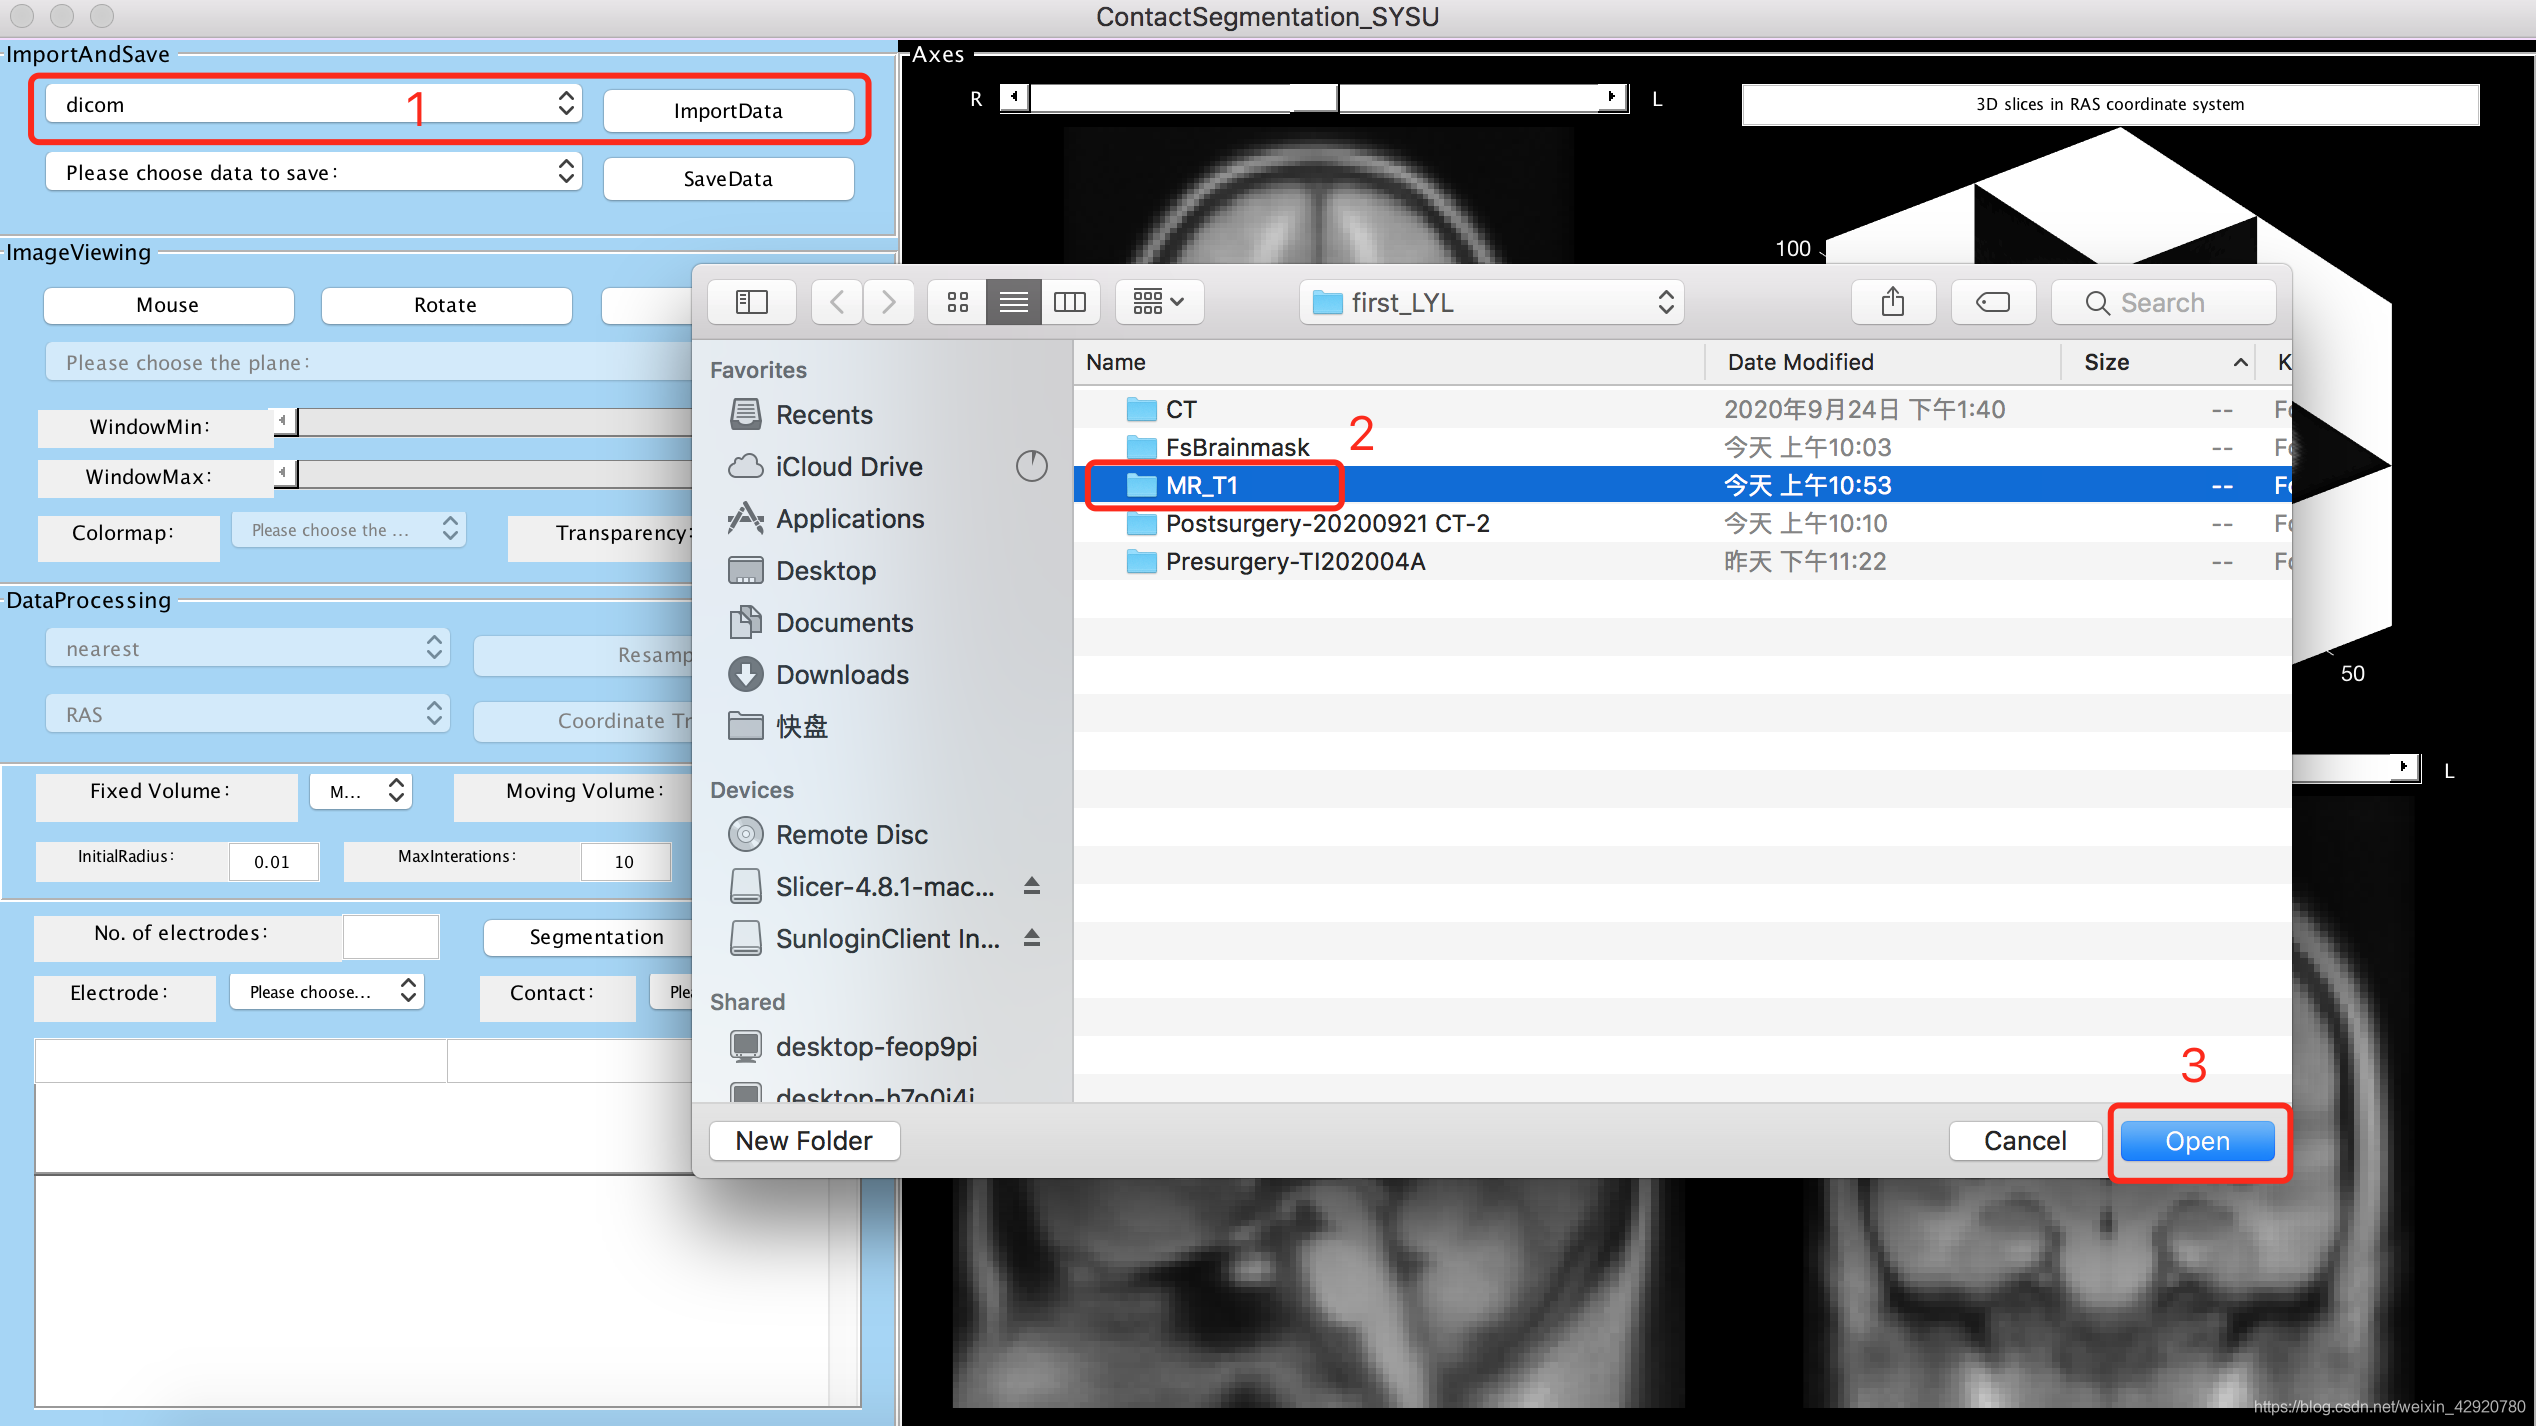Go forward in file dialog navigation
The height and width of the screenshot is (1426, 2536).
[888, 302]
